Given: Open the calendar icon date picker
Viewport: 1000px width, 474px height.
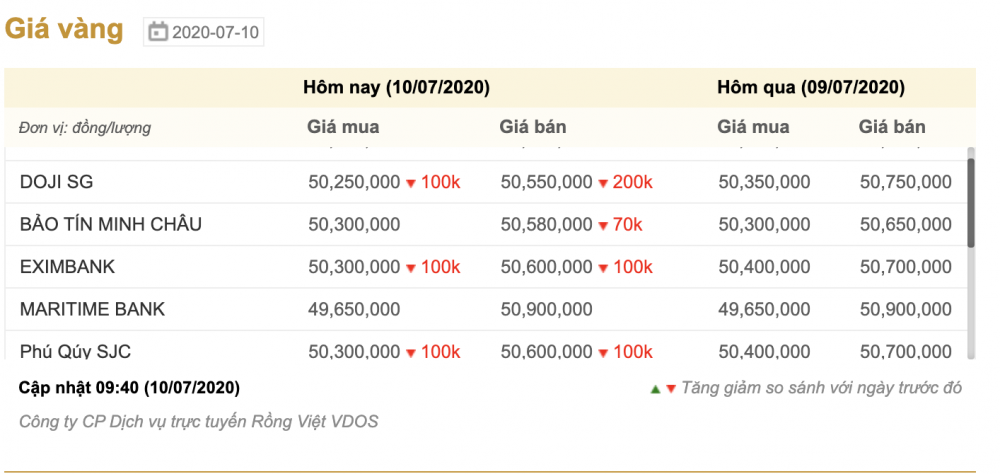Looking at the screenshot, I should pos(158,32).
